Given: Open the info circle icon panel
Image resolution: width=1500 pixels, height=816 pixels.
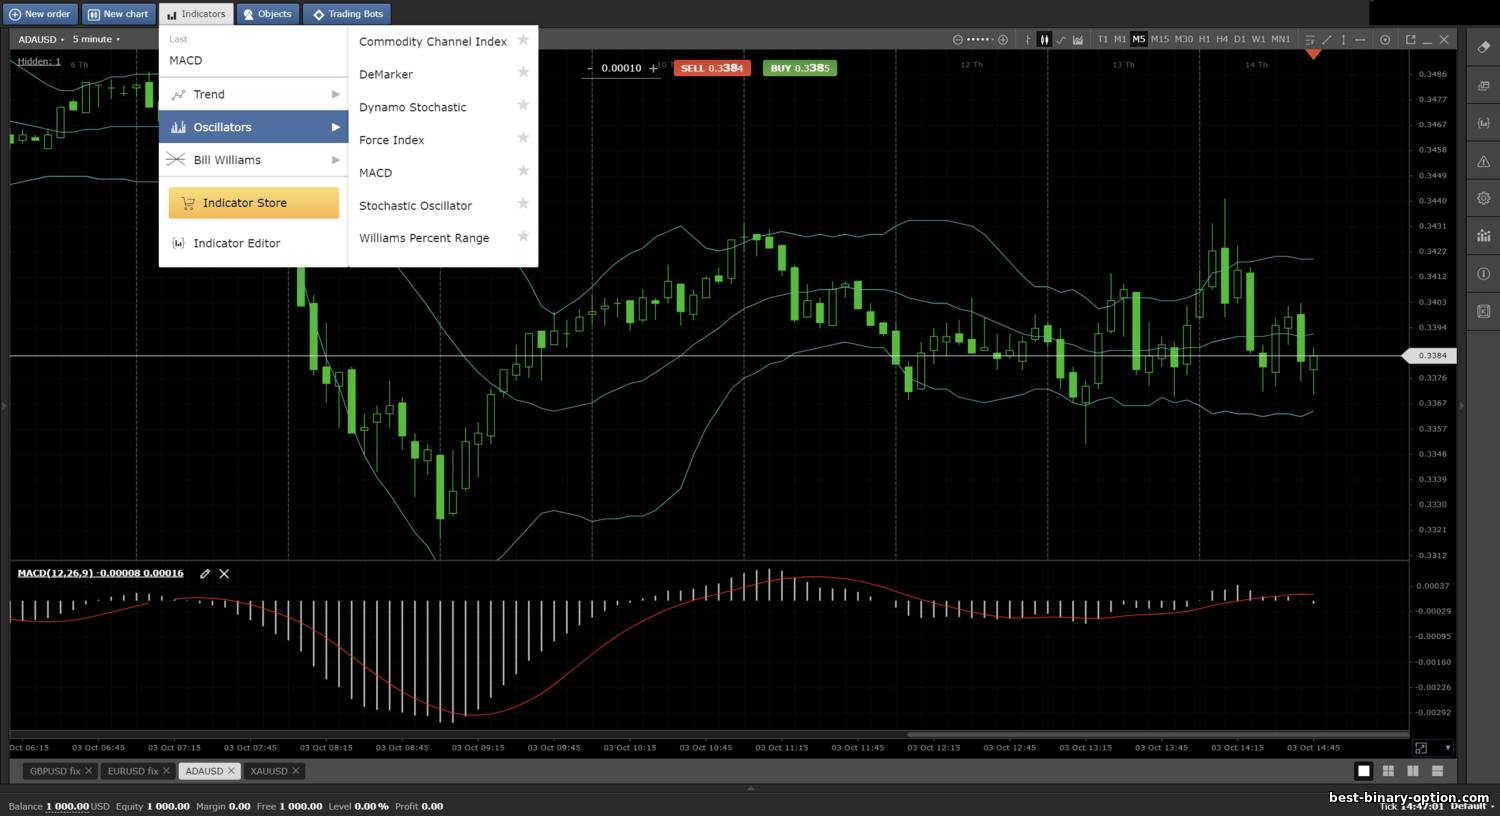Looking at the screenshot, I should click(x=1483, y=273).
